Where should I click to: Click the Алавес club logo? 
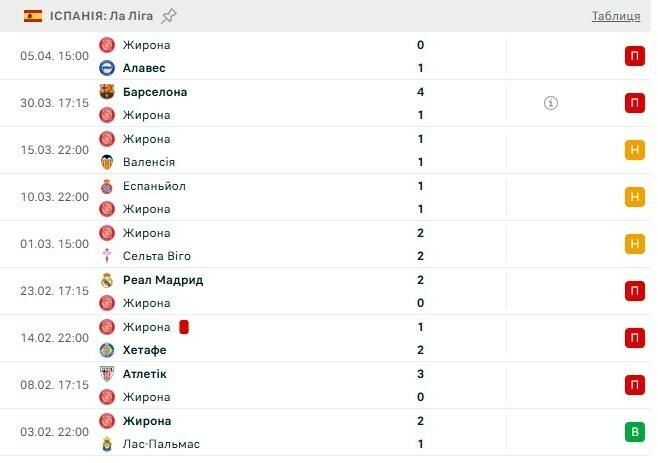(x=107, y=68)
